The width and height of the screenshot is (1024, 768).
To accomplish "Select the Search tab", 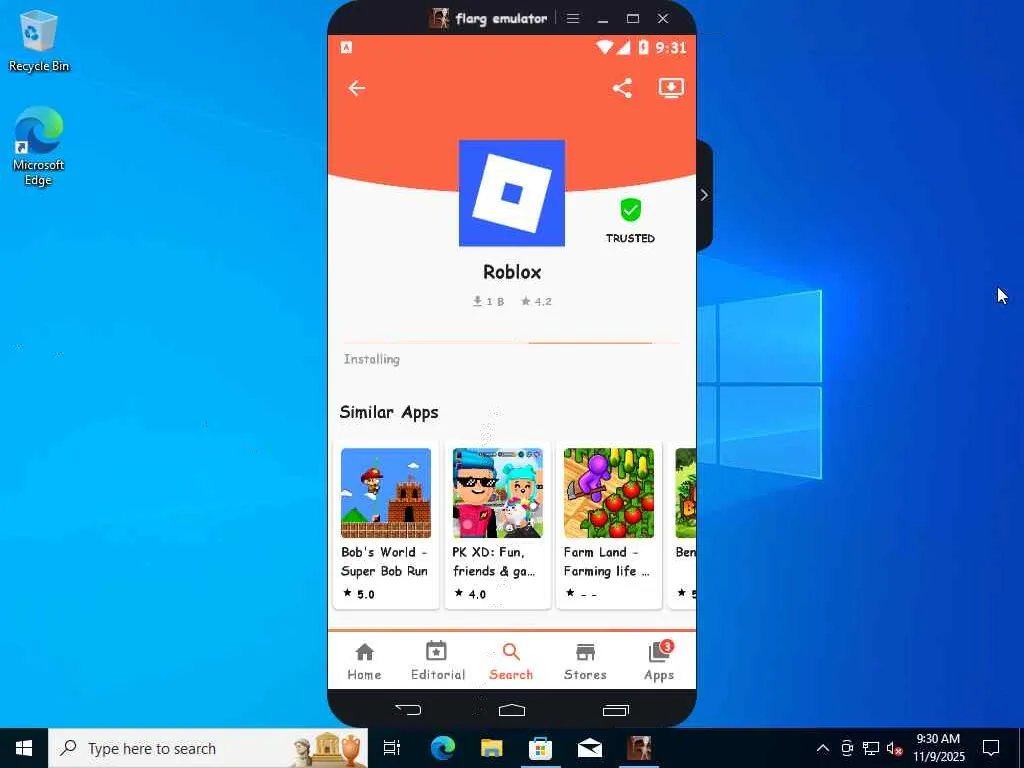I will [x=511, y=661].
